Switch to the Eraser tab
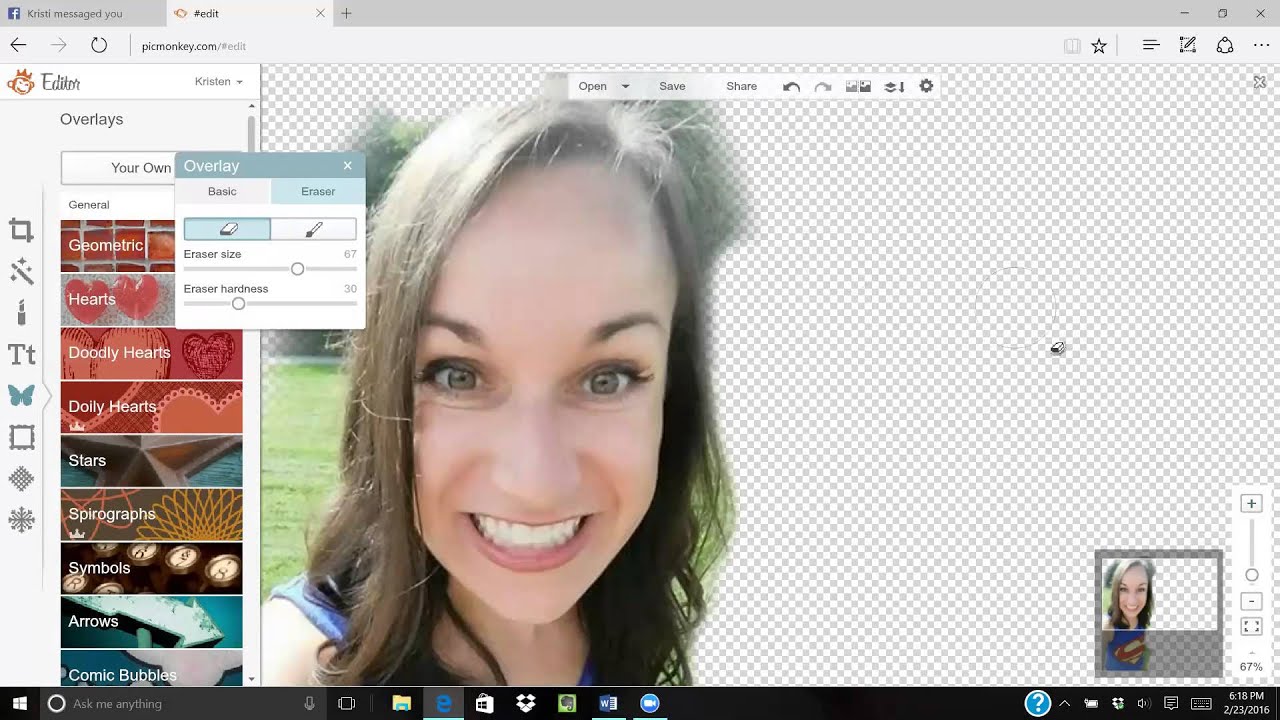 coord(318,191)
